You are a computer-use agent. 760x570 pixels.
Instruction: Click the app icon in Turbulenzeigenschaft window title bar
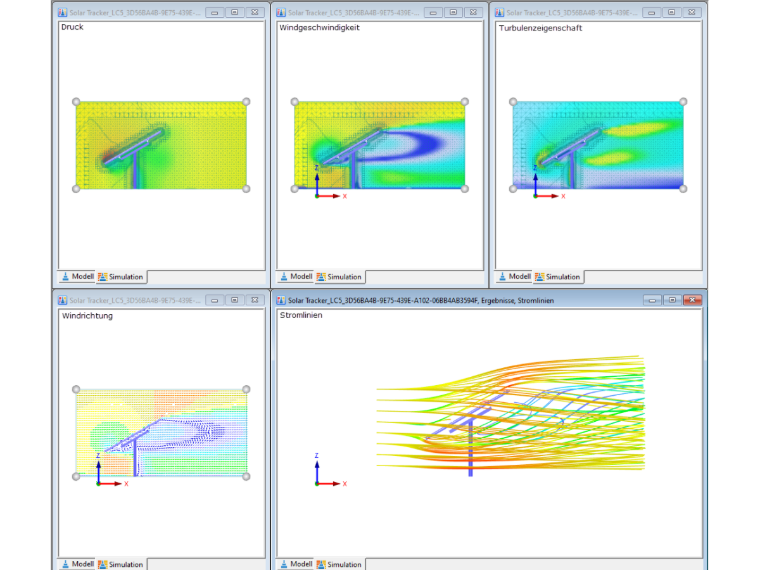click(x=500, y=13)
